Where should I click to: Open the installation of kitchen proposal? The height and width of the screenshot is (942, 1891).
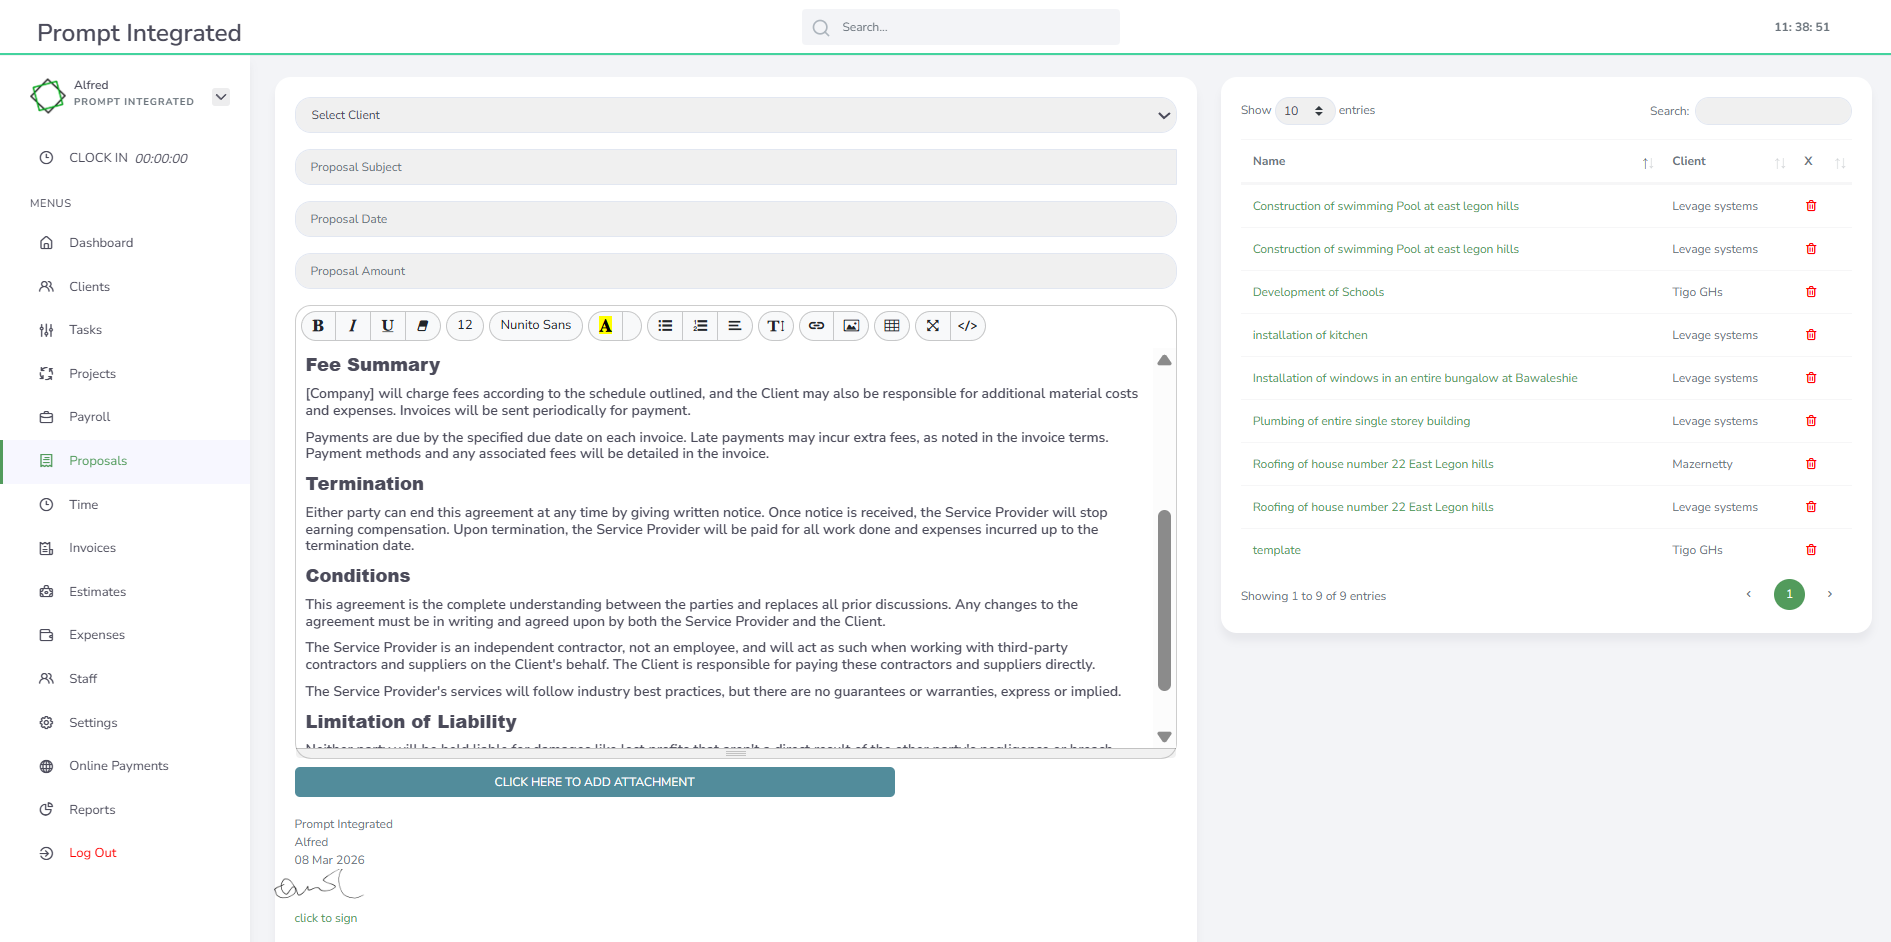[x=1309, y=335]
